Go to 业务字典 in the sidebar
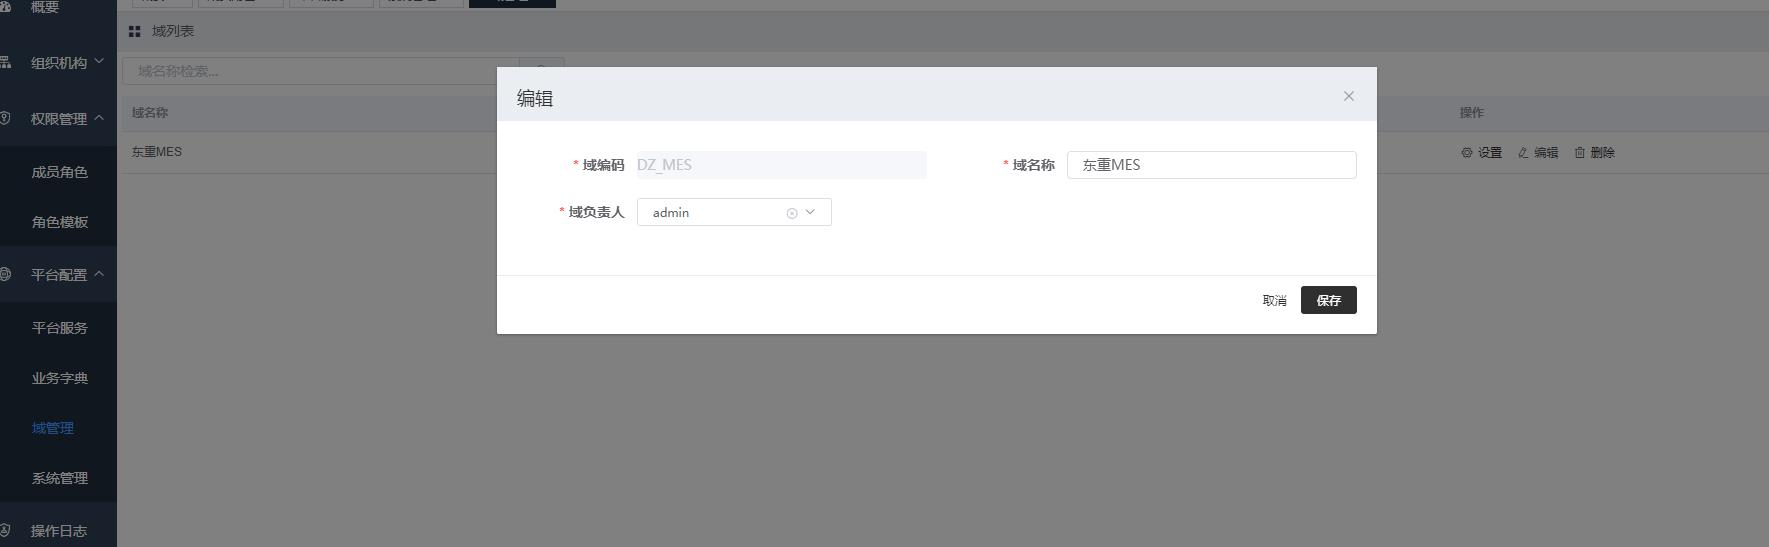1769x547 pixels. tap(59, 378)
